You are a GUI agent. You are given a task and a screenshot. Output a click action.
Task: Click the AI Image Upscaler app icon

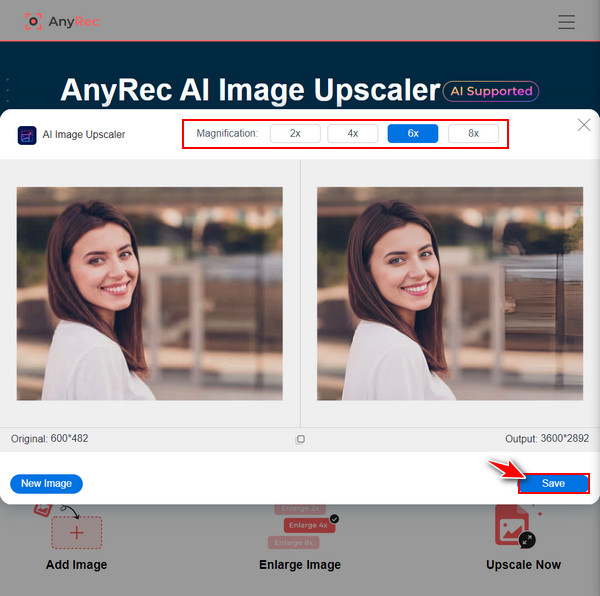point(27,135)
